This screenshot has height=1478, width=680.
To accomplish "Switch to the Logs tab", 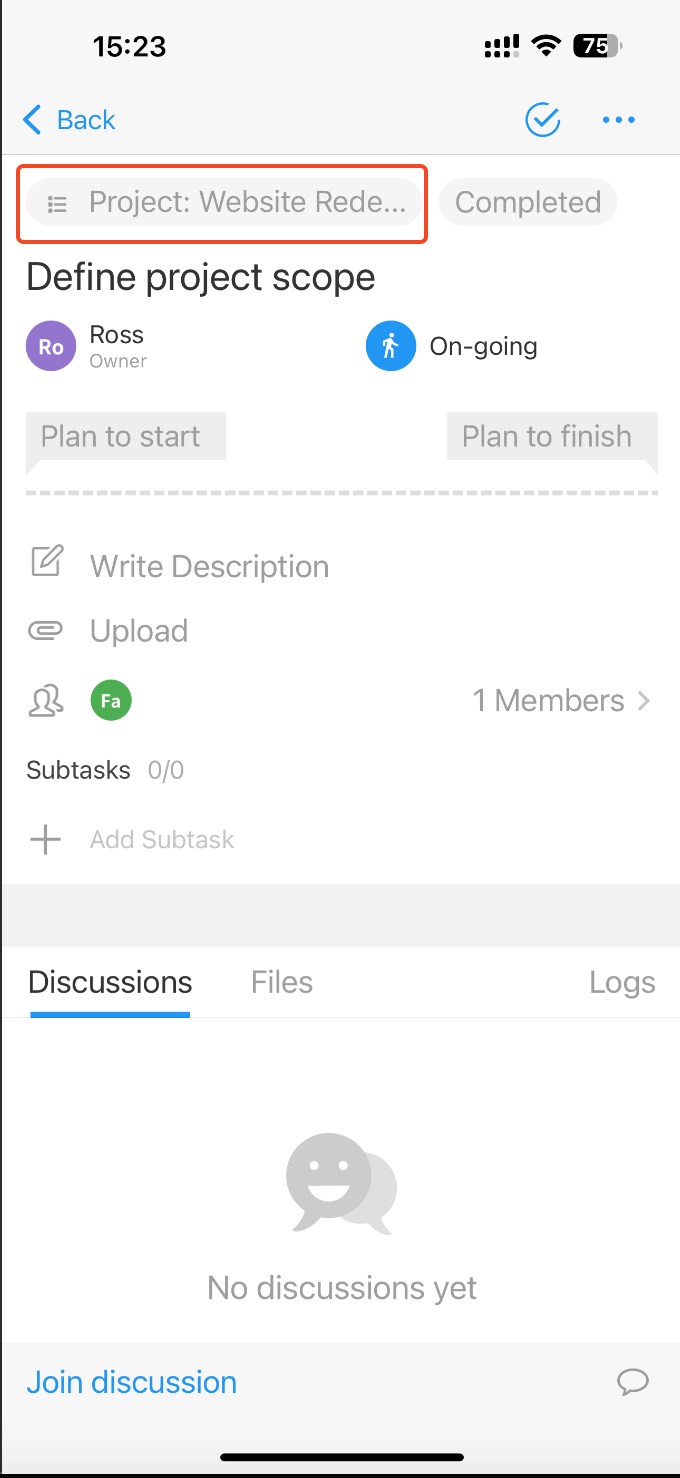I will coord(622,982).
